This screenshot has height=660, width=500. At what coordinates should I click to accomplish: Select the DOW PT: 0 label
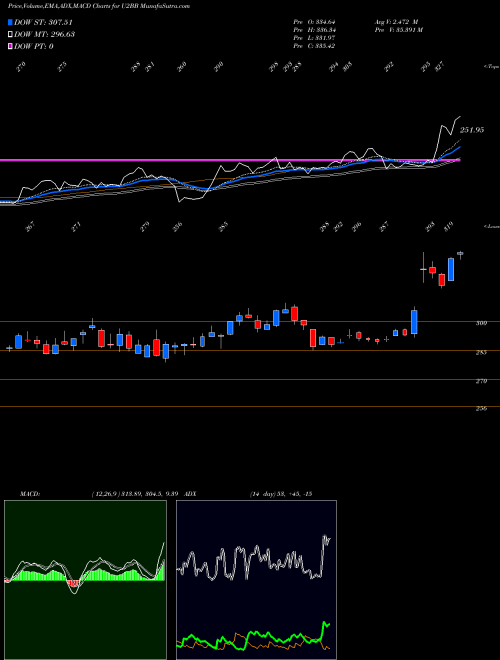(x=34, y=46)
